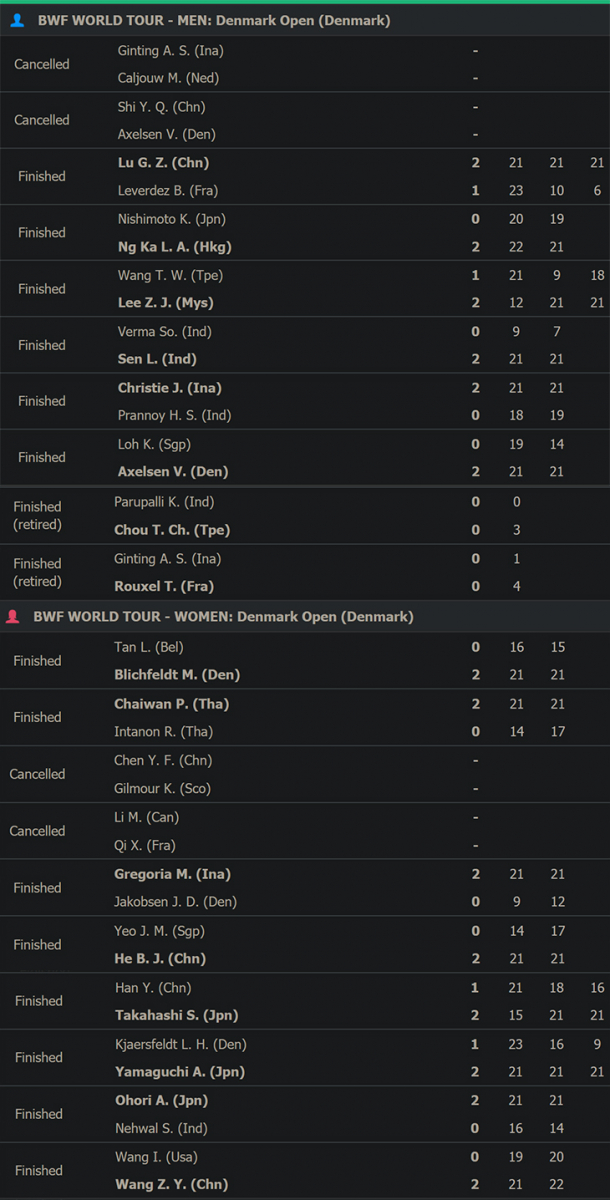
Task: Open Blichfeldt M. (Den) match row
Action: point(305,661)
